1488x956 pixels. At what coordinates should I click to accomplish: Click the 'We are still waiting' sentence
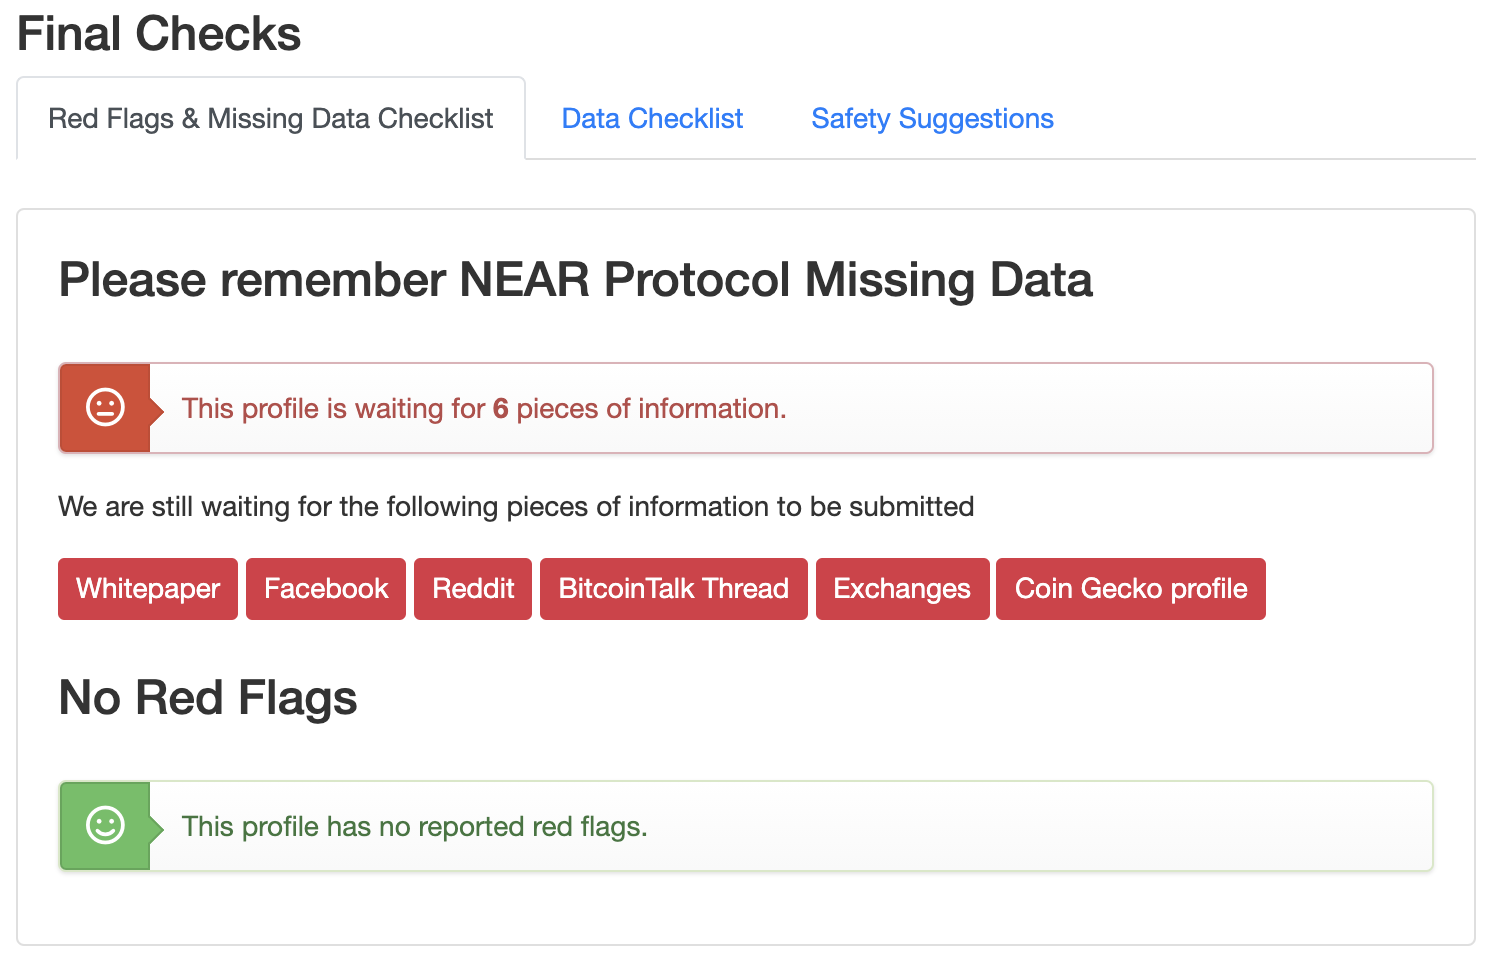[x=516, y=507]
